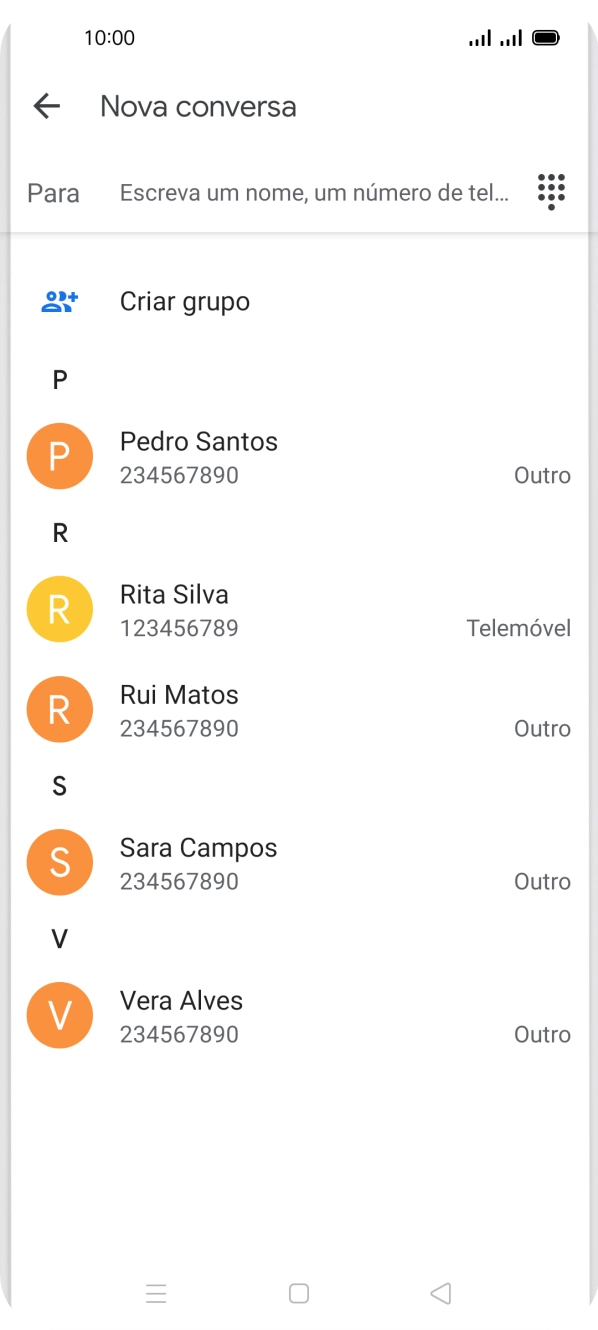
Task: Click the section letter P header
Action: (59, 378)
